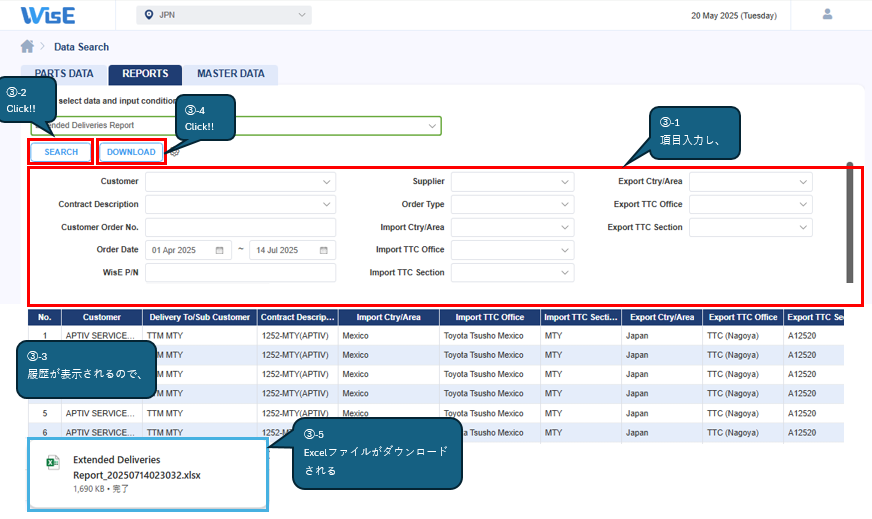Click the settings gear beside DOWNLOAD
The image size is (872, 519).
pos(175,152)
